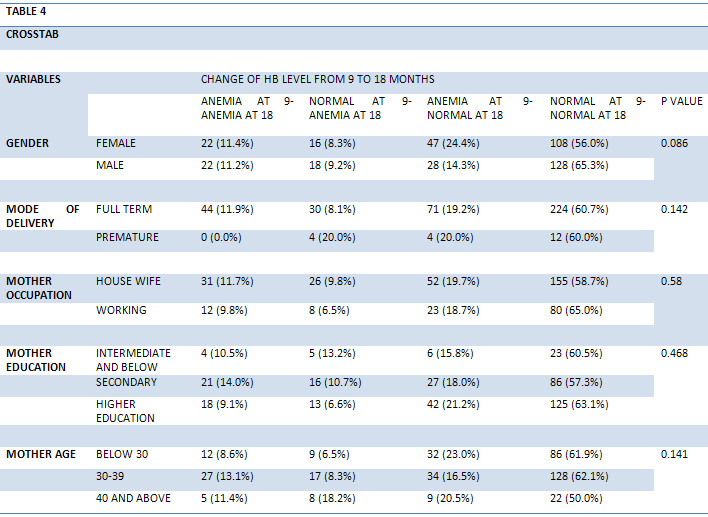Click the MOTHER EDUCATION label
Image resolution: width=708 pixels, height=517 pixels.
[x=36, y=360]
